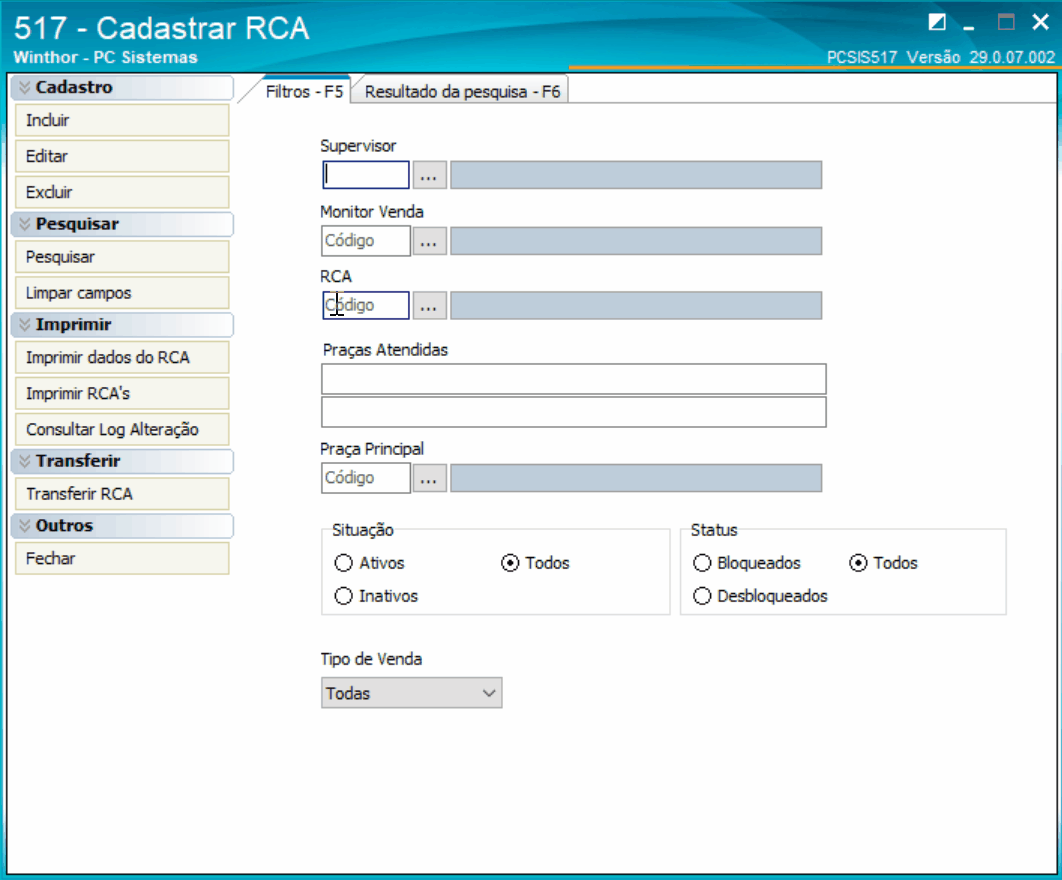This screenshot has height=880, width=1062.
Task: Click the Transferir RCA button
Action: [122, 494]
